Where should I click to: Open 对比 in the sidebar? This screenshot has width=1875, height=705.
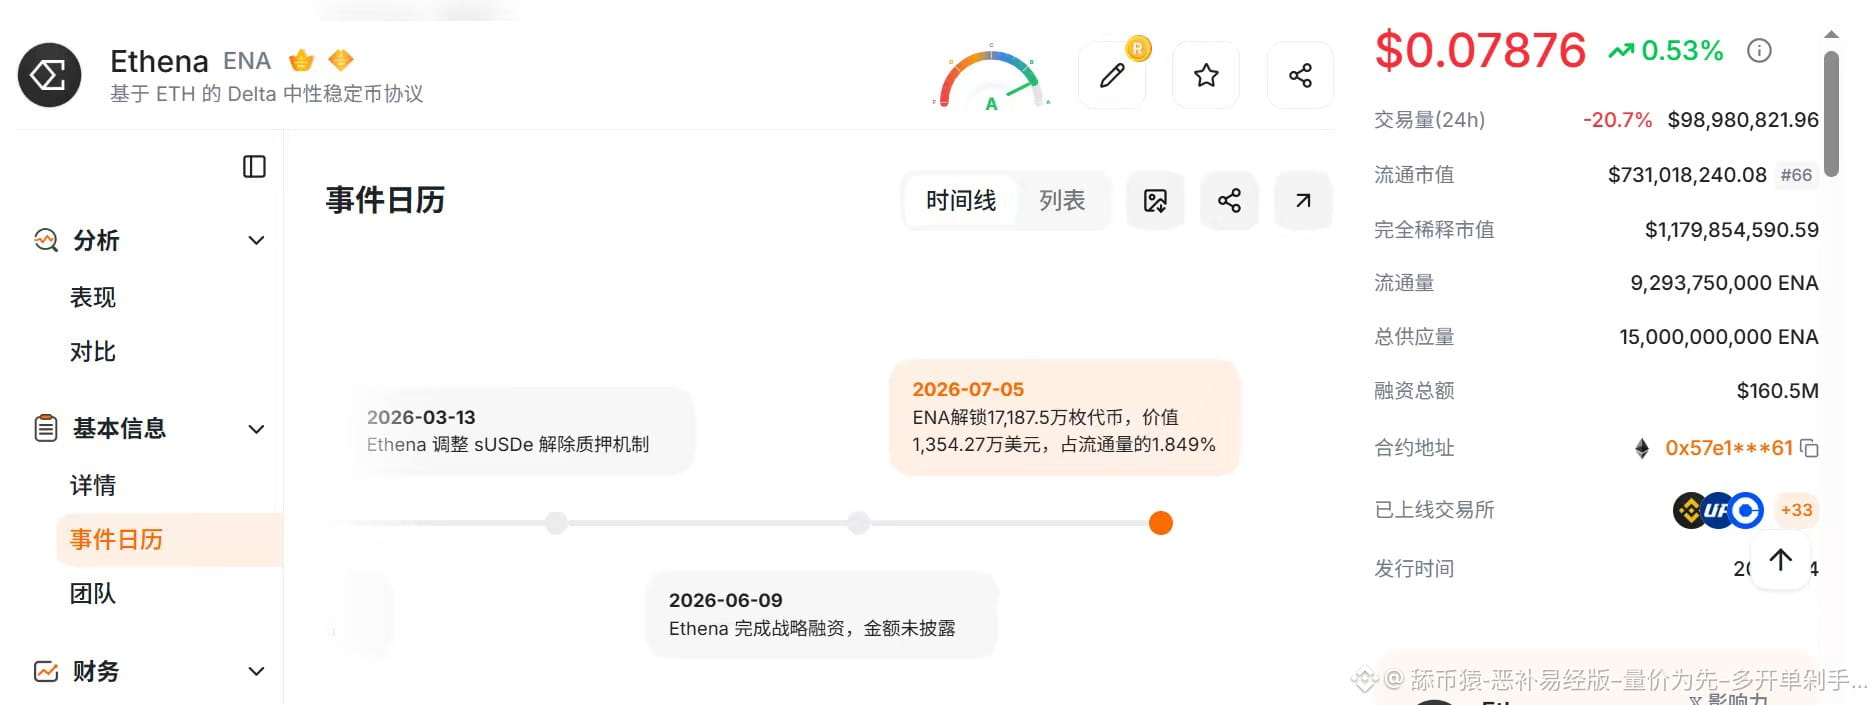click(93, 351)
